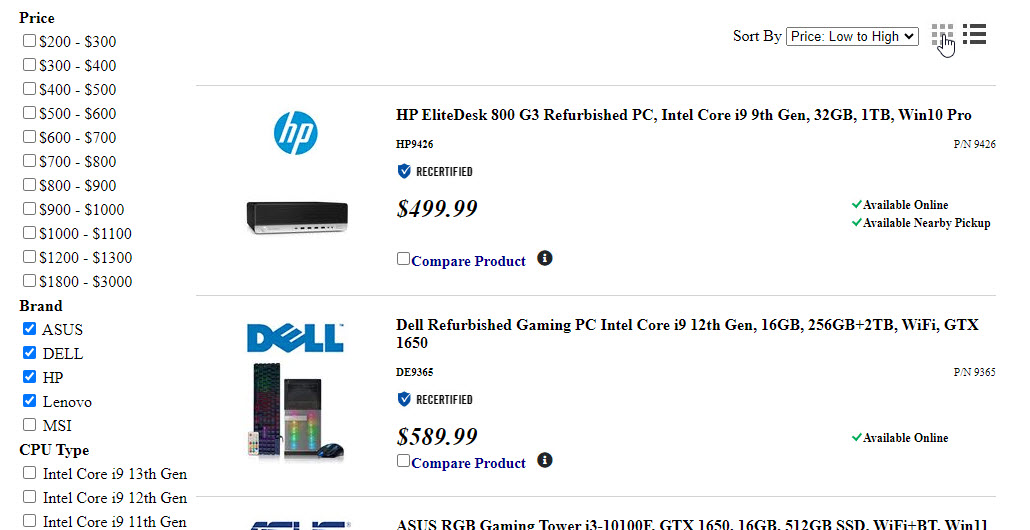
Task: Tick Compare Product for HP EliteDesk
Action: (404, 259)
